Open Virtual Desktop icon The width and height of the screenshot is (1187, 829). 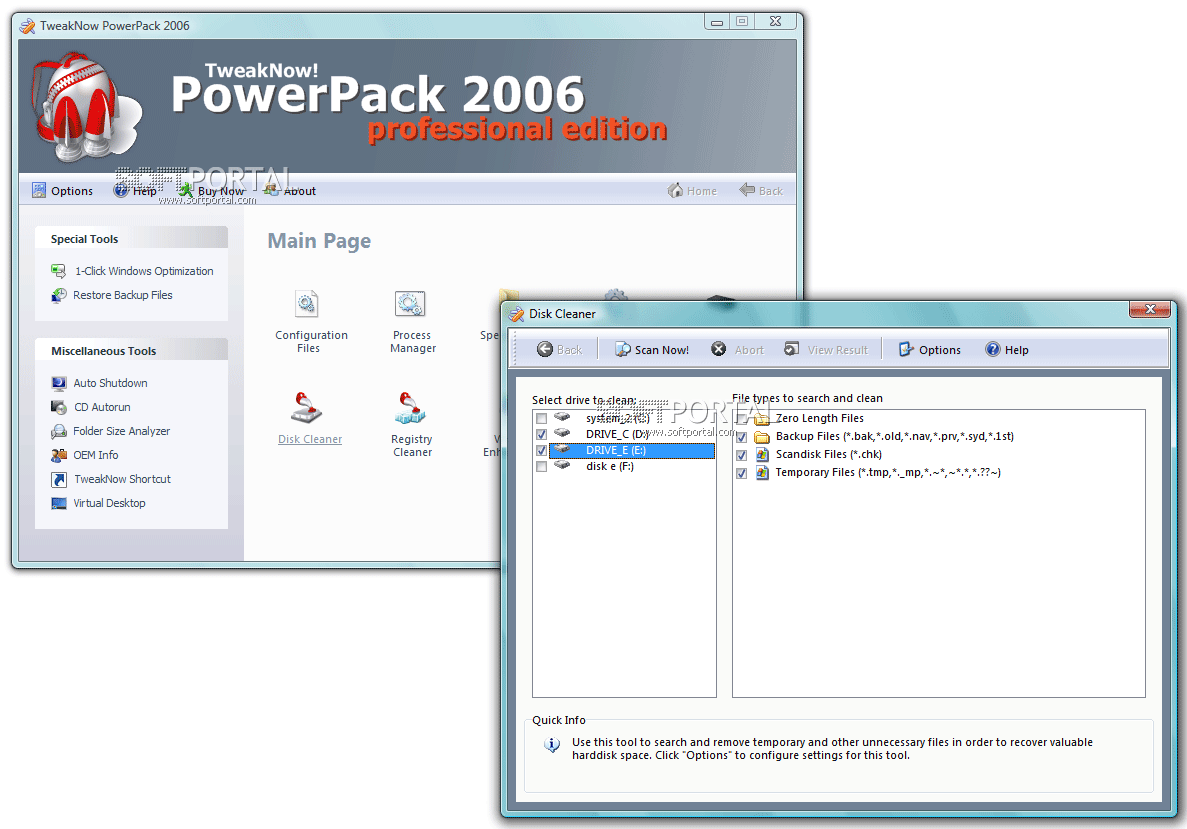[x=58, y=503]
